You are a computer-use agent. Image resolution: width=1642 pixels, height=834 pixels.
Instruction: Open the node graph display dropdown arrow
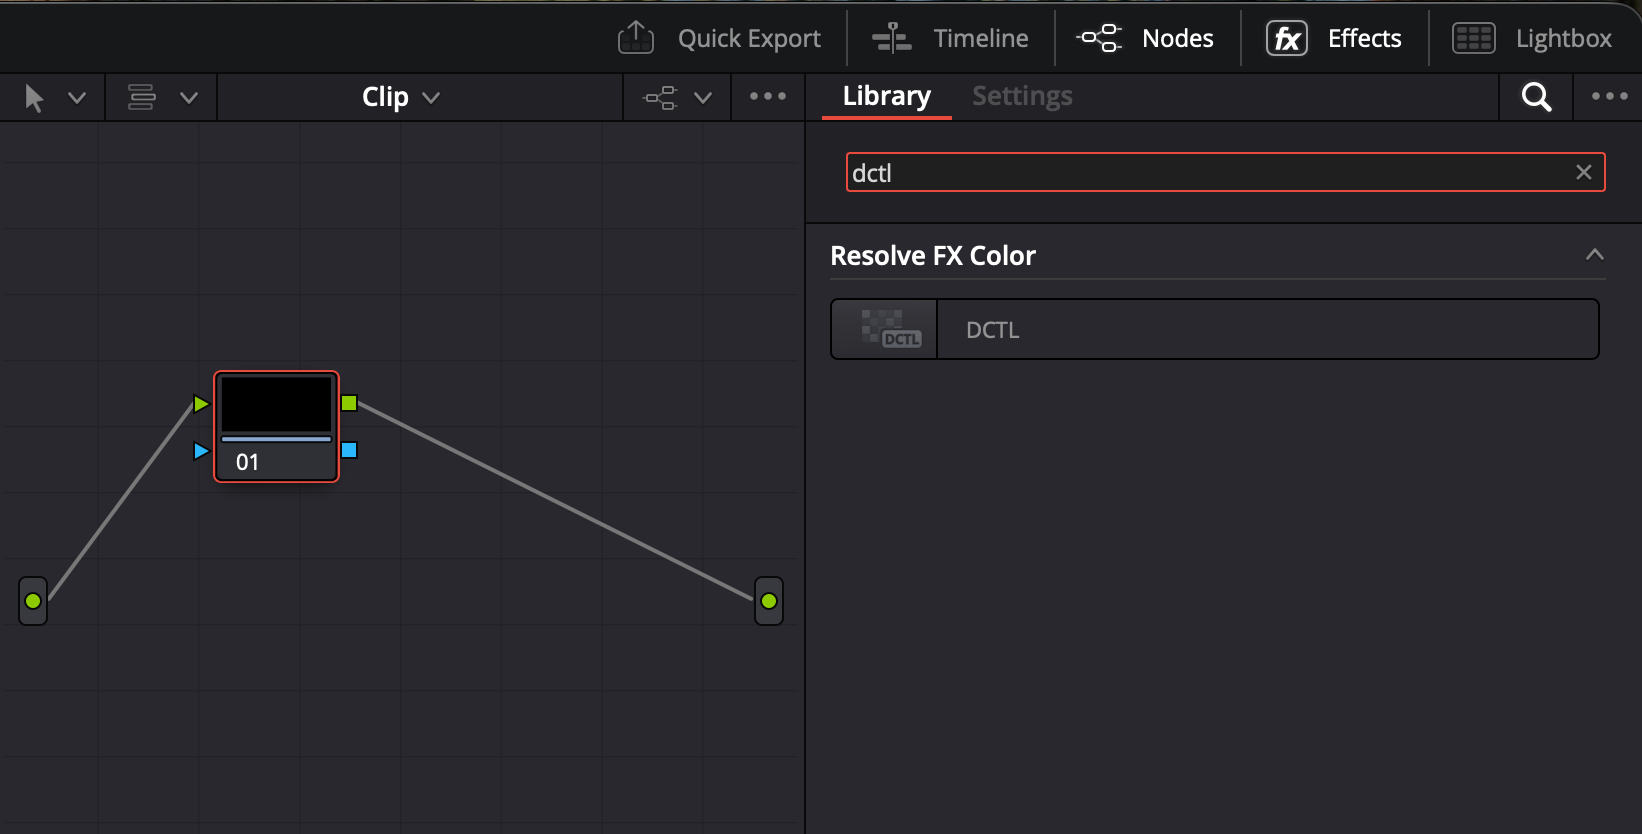point(703,97)
